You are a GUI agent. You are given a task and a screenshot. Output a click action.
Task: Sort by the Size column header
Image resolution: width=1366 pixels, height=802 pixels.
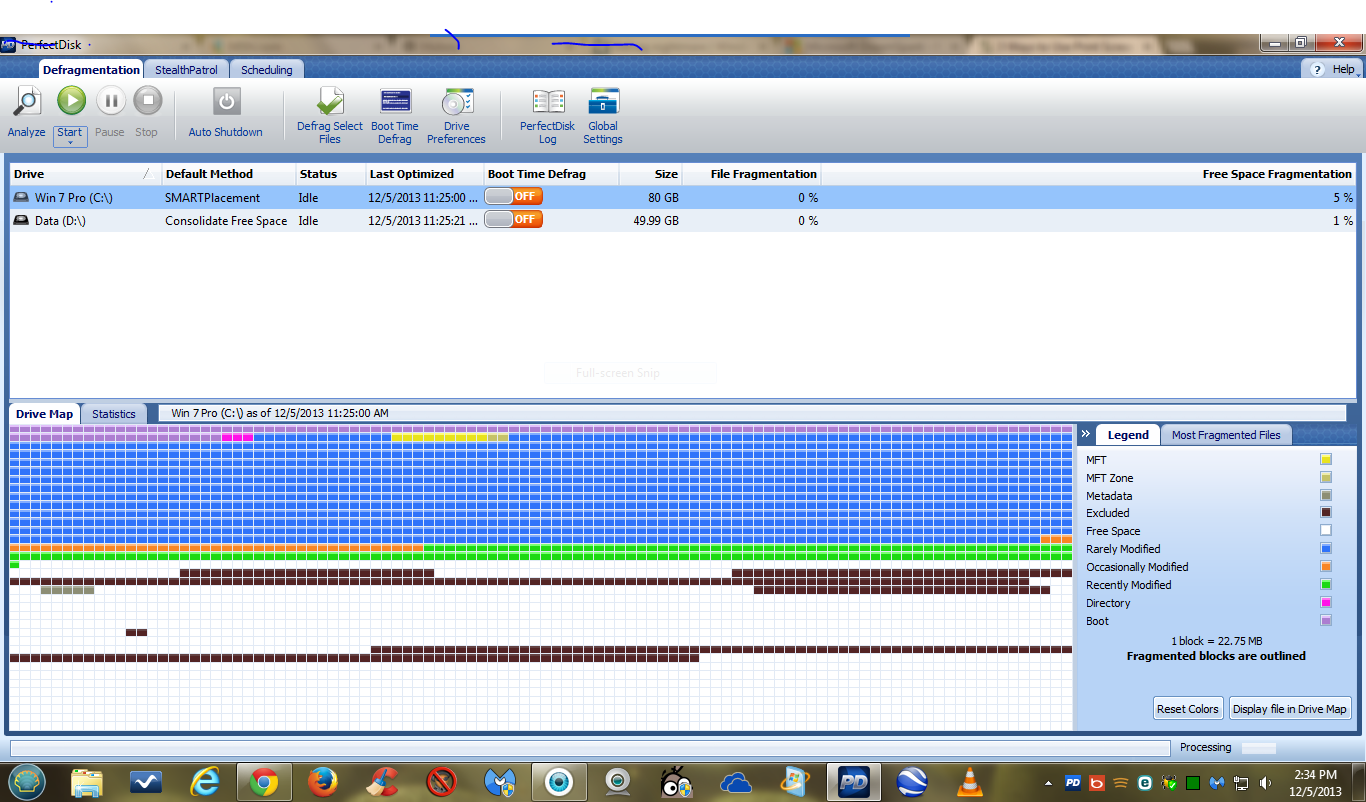650,174
